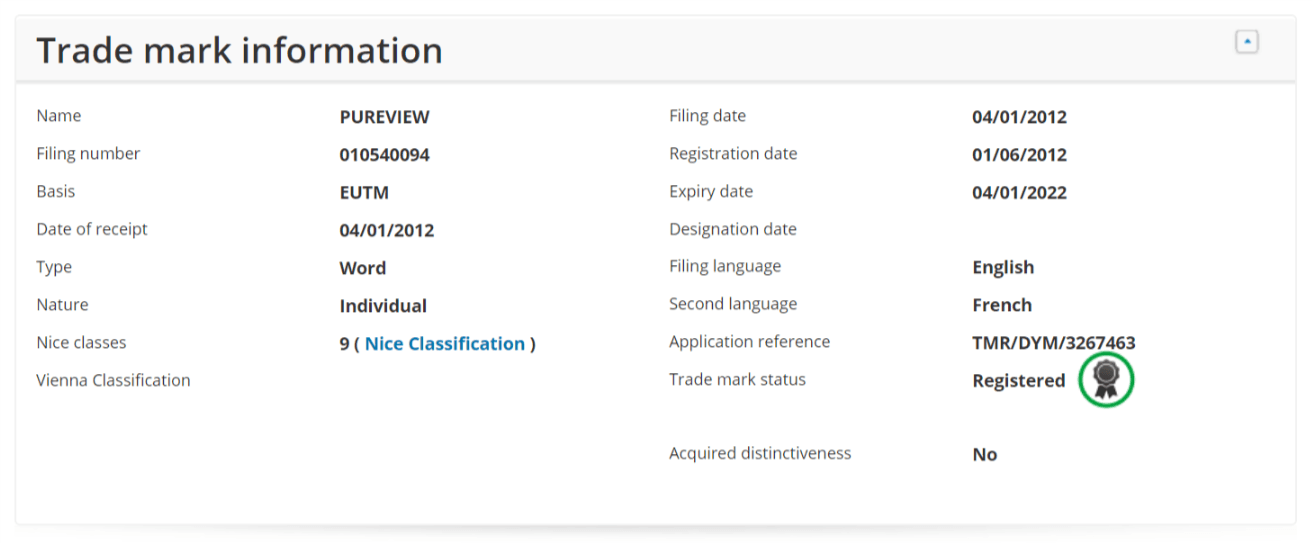Image resolution: width=1312 pixels, height=543 pixels.
Task: Click the basis value EUTM
Action: [364, 193]
